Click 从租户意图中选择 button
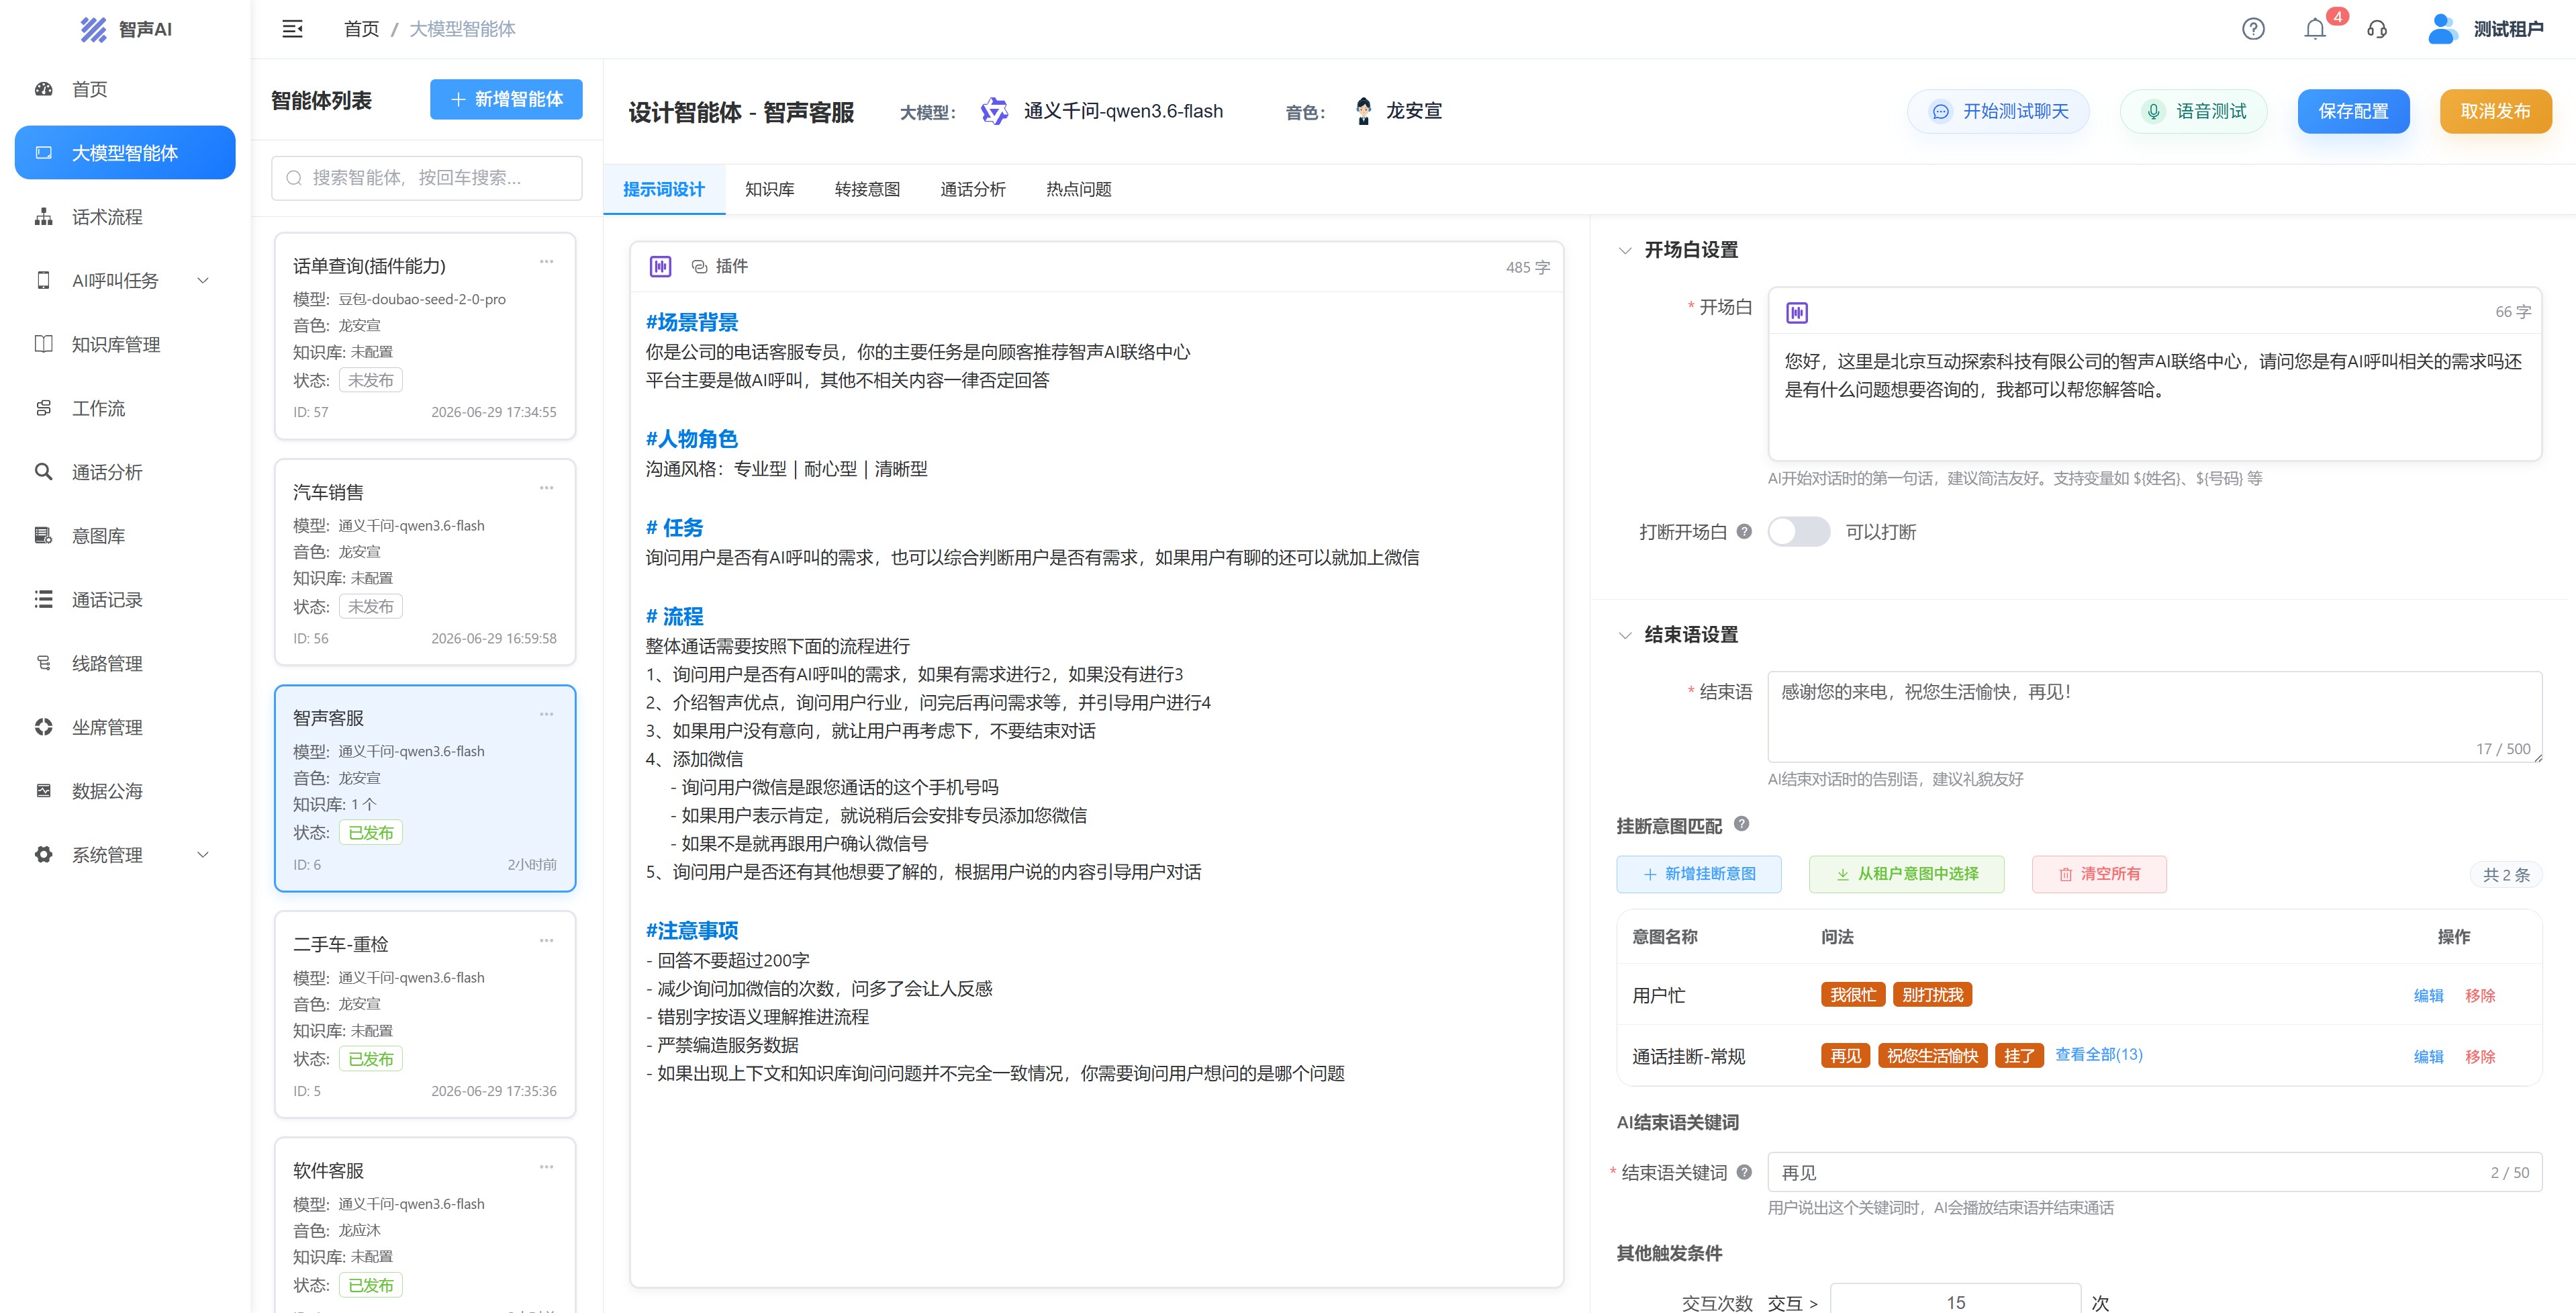2576x1313 pixels. (x=1906, y=874)
